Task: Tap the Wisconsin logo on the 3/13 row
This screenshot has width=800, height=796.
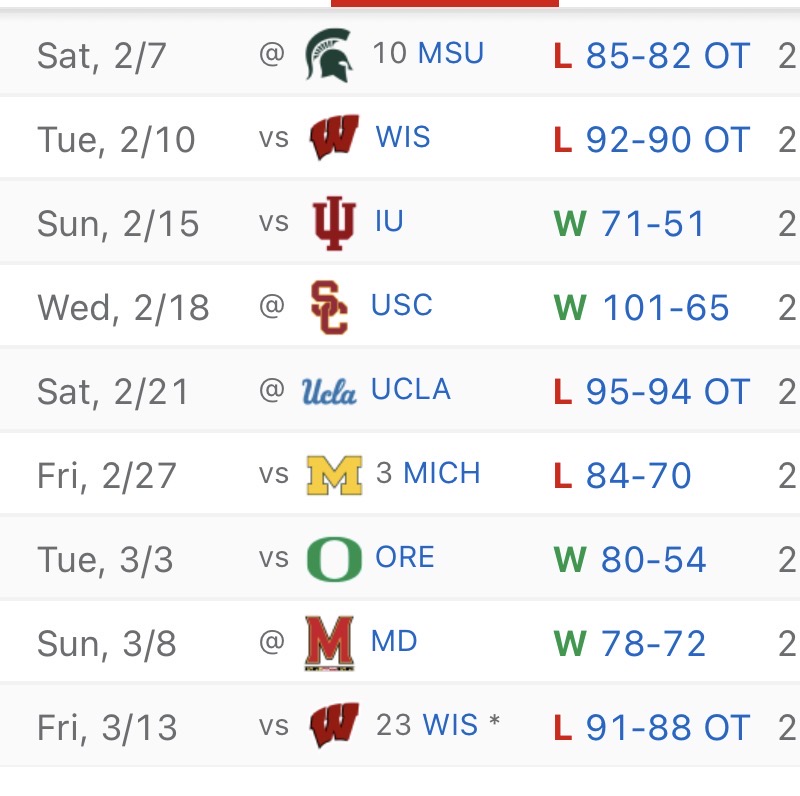Action: tap(335, 726)
